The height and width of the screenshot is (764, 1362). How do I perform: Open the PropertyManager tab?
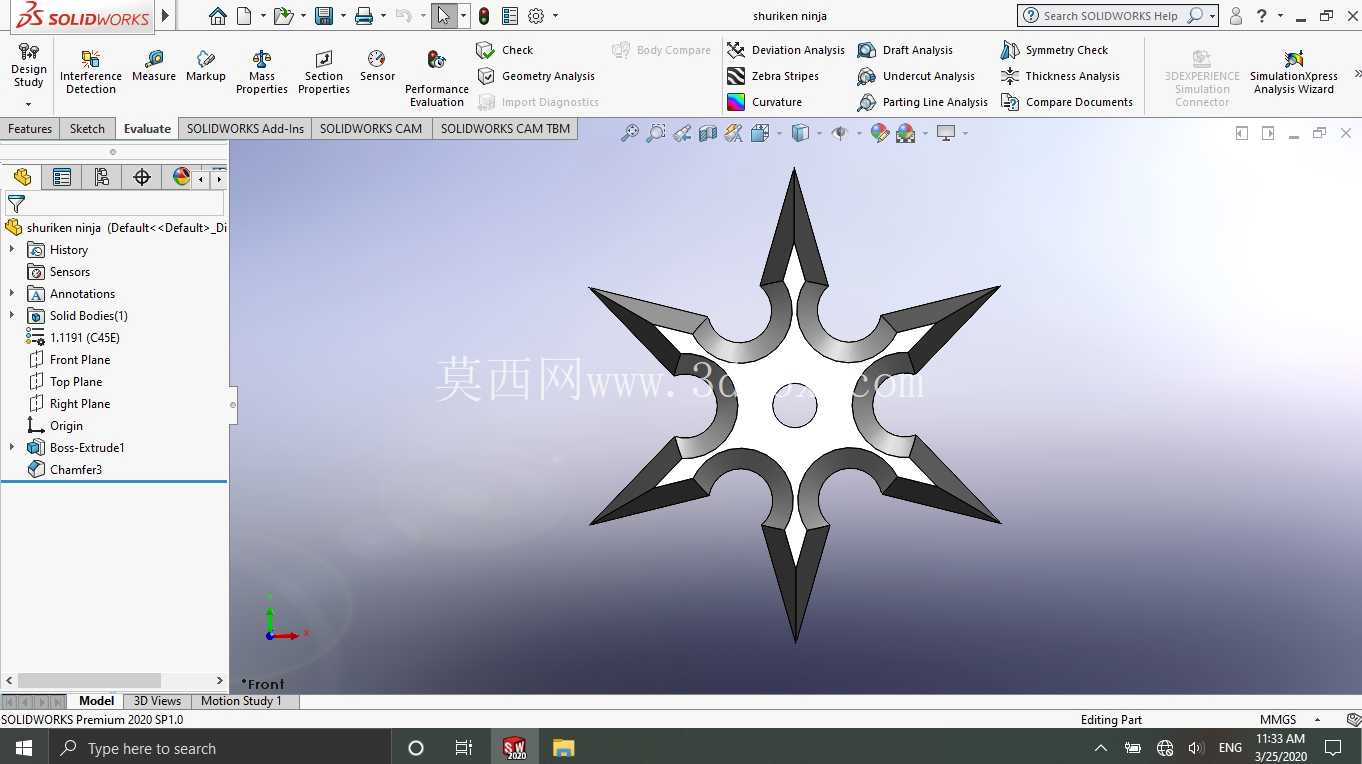[x=62, y=177]
